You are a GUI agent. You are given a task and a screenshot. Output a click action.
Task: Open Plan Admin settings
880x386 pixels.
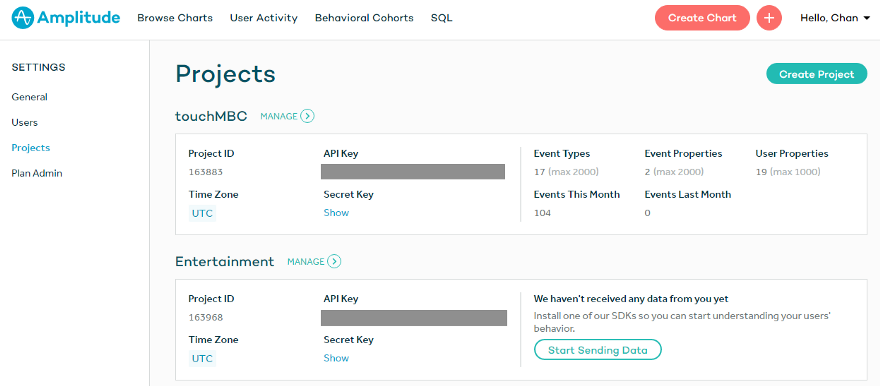point(37,173)
